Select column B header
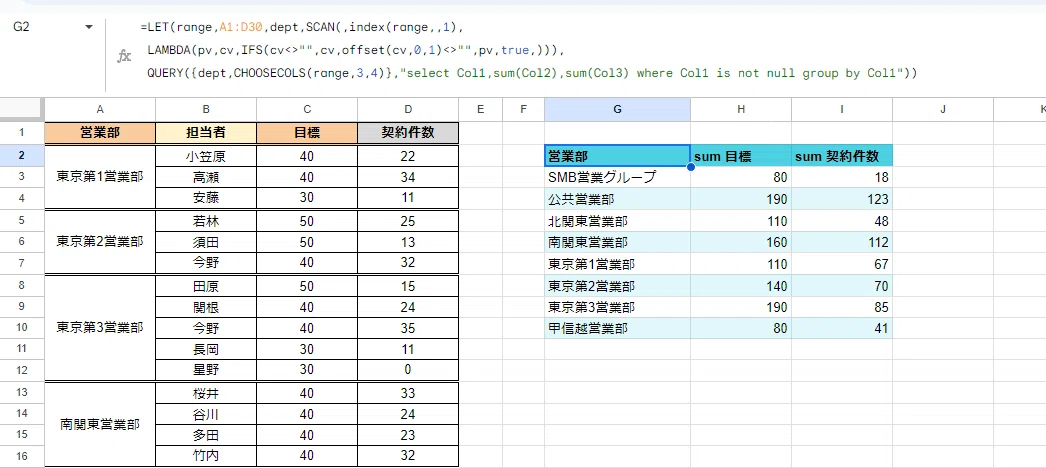 (x=206, y=110)
